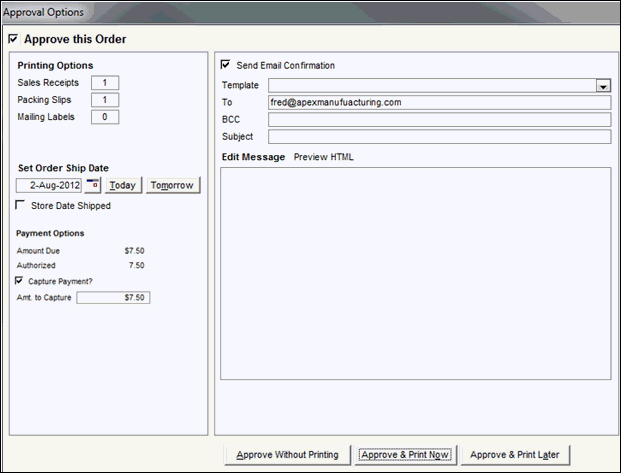Uncheck Send Email Confirmation
Image resolution: width=621 pixels, height=473 pixels.
225,65
